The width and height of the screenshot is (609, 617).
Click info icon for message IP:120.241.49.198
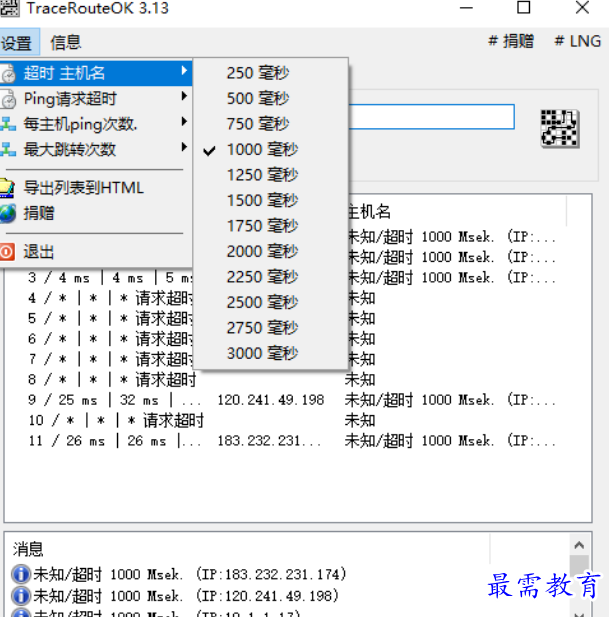21,596
